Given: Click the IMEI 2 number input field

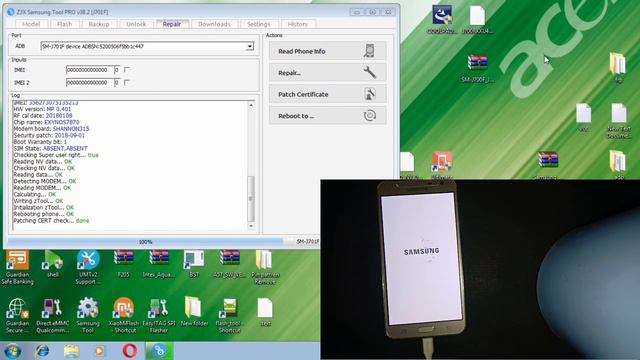Looking at the screenshot, I should [90, 82].
